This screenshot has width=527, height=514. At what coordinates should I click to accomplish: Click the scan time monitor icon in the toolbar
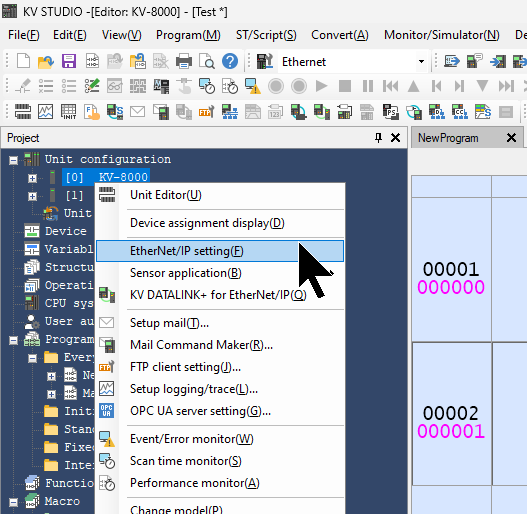point(207,86)
